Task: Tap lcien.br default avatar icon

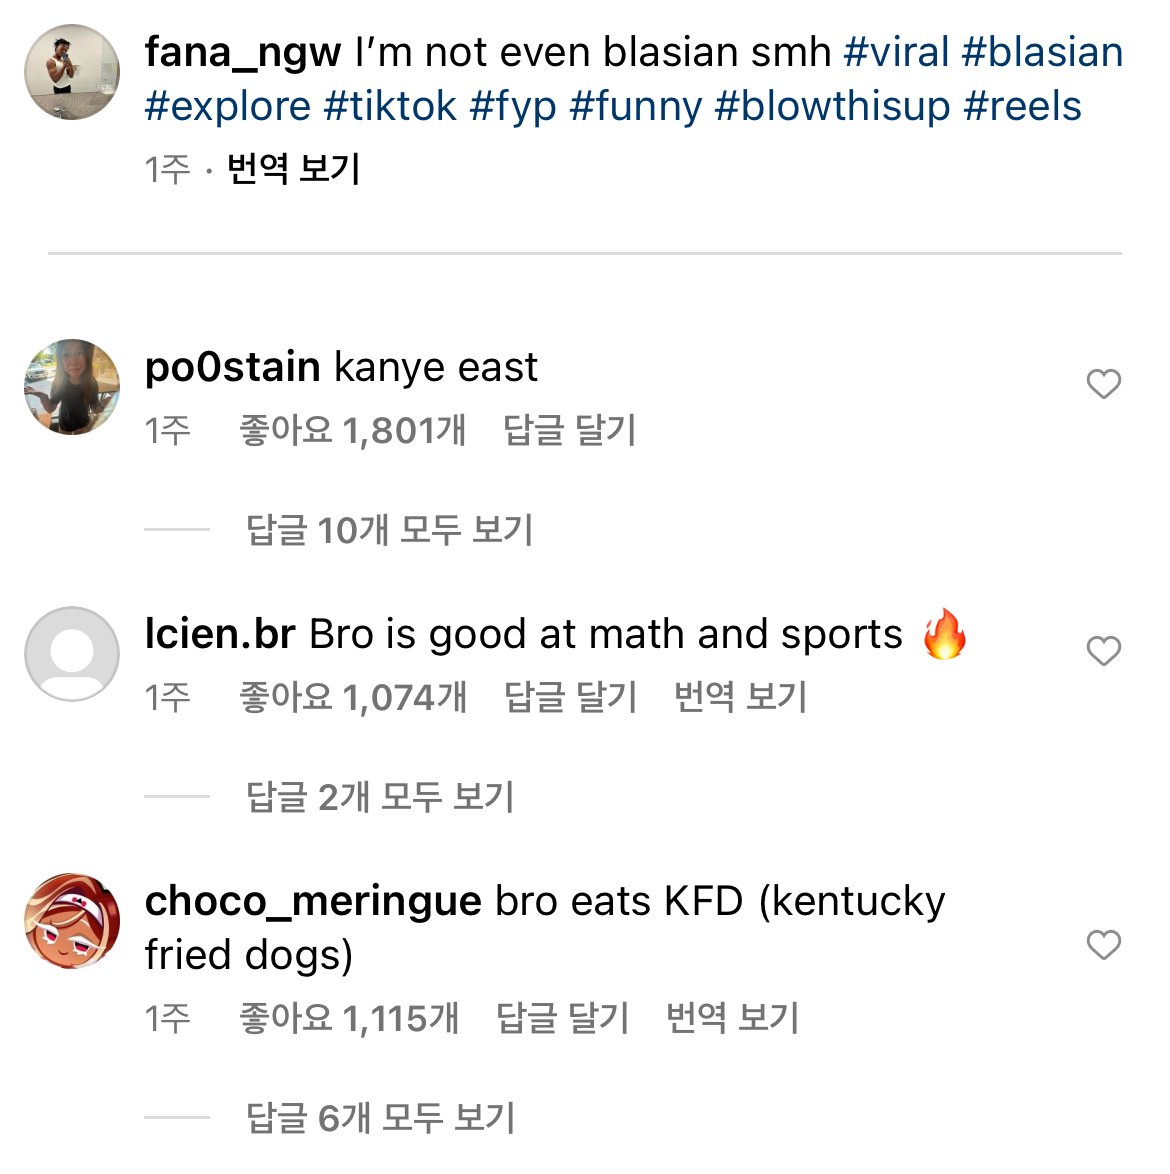Action: (x=72, y=654)
